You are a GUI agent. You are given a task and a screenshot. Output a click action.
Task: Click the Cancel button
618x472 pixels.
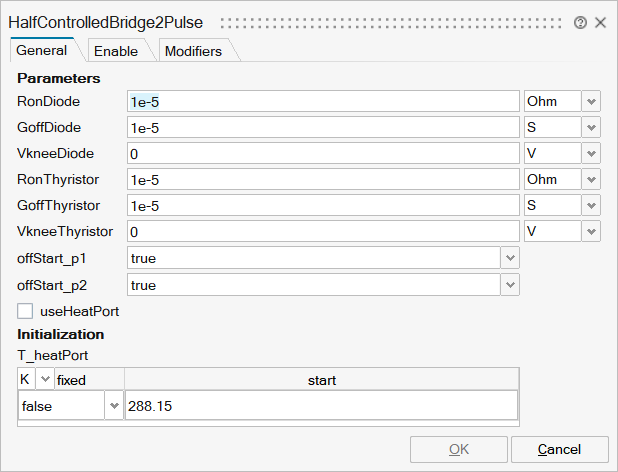coord(559,449)
